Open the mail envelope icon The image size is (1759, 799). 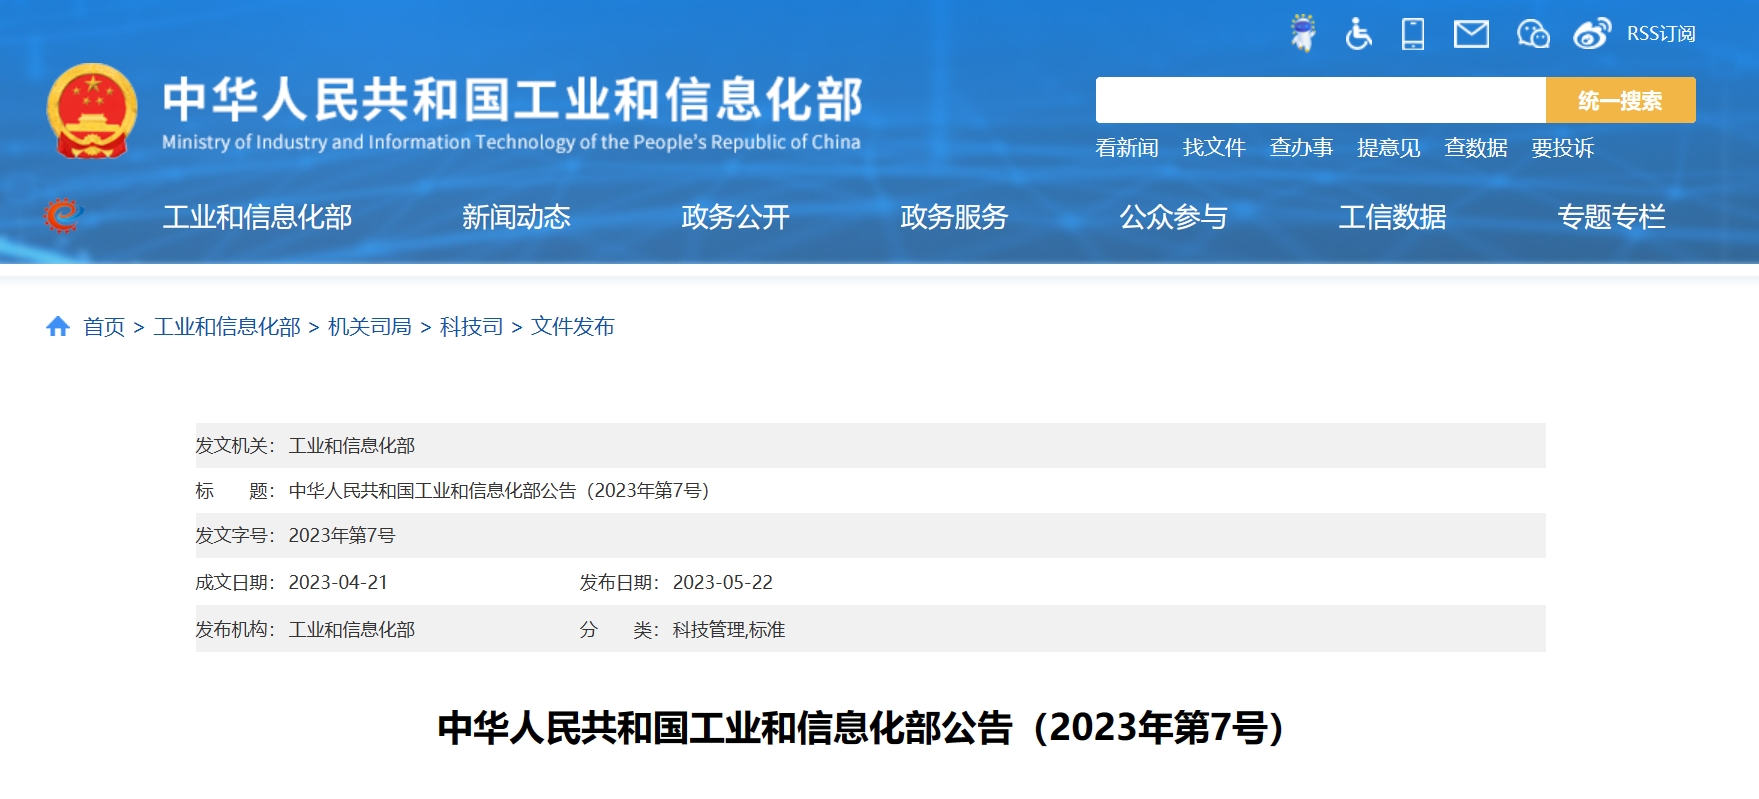pos(1471,34)
